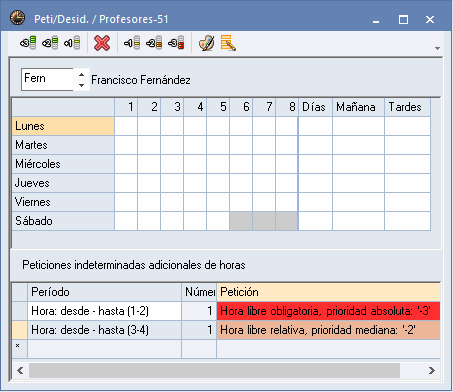The image size is (453, 392).
Task: Select the greyed Sábado period 6 cell
Action: (241, 221)
